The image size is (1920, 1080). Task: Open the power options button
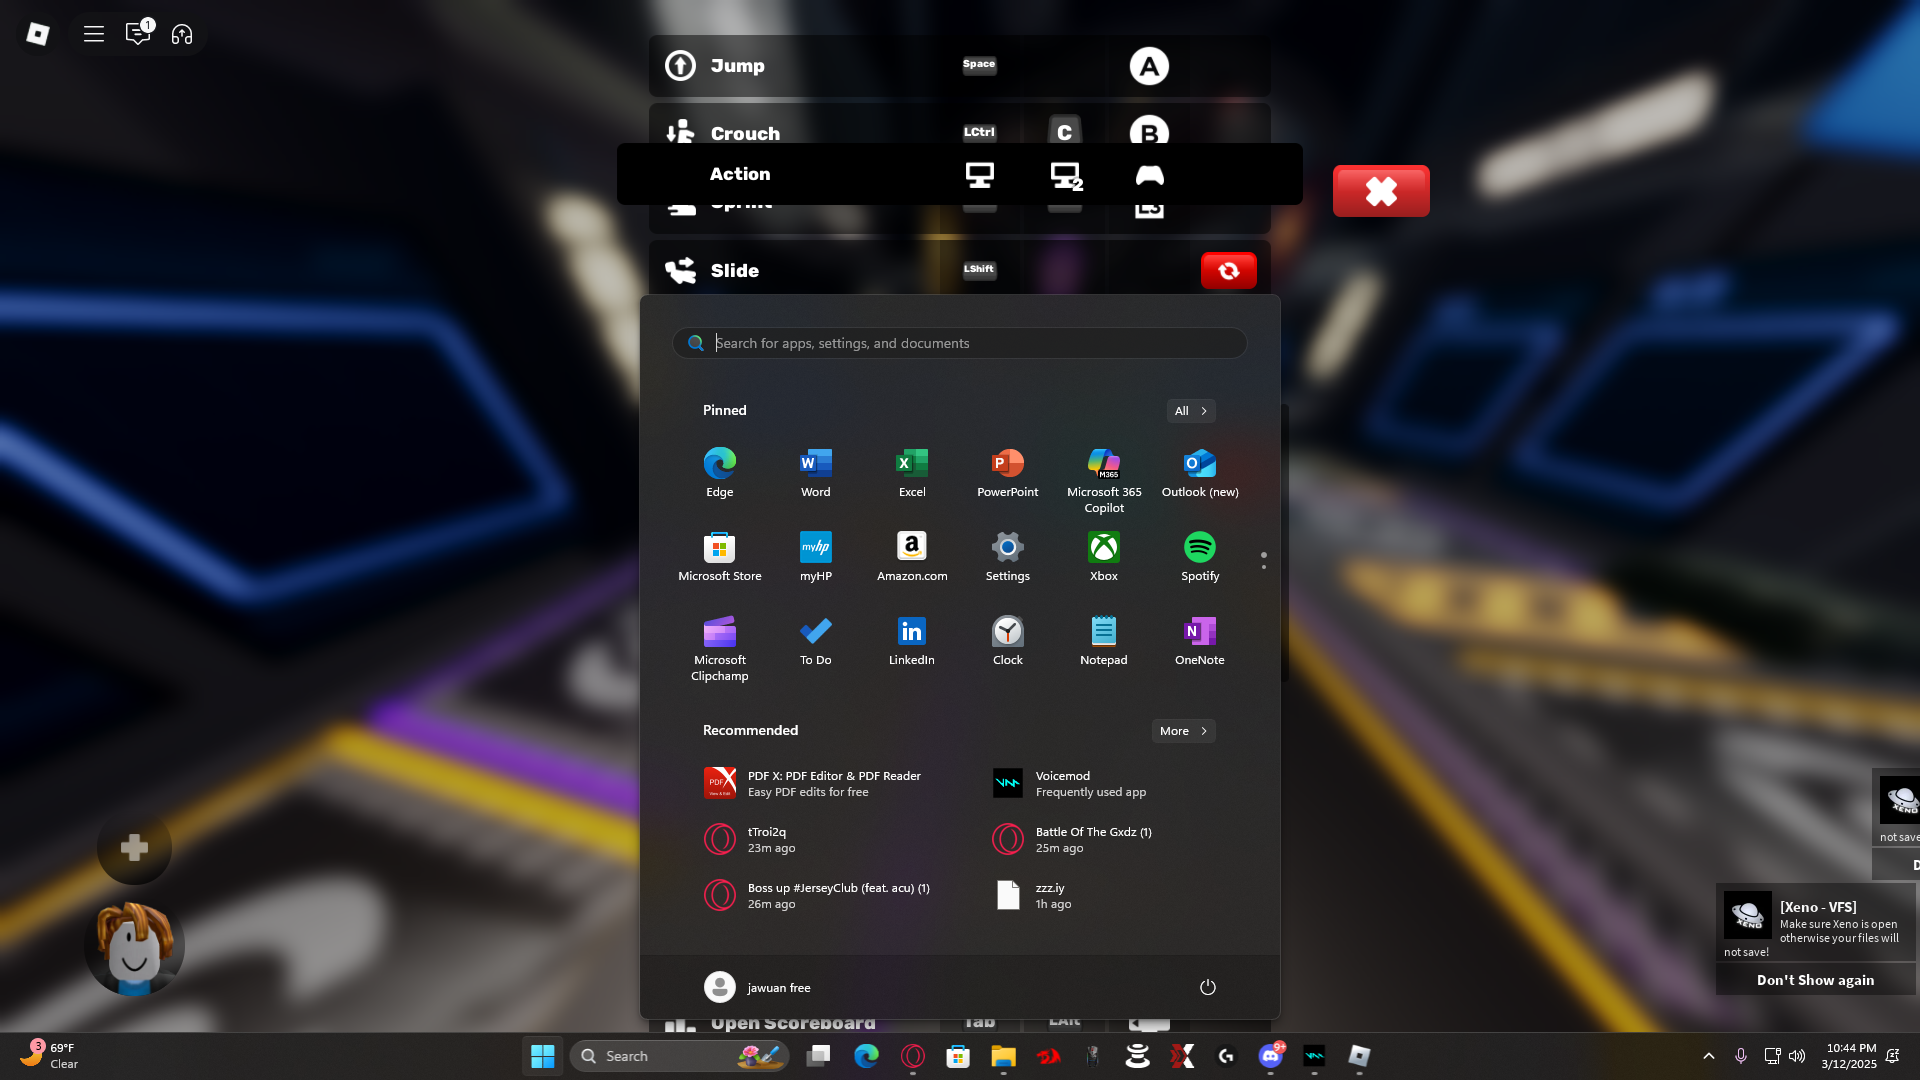tap(1207, 988)
